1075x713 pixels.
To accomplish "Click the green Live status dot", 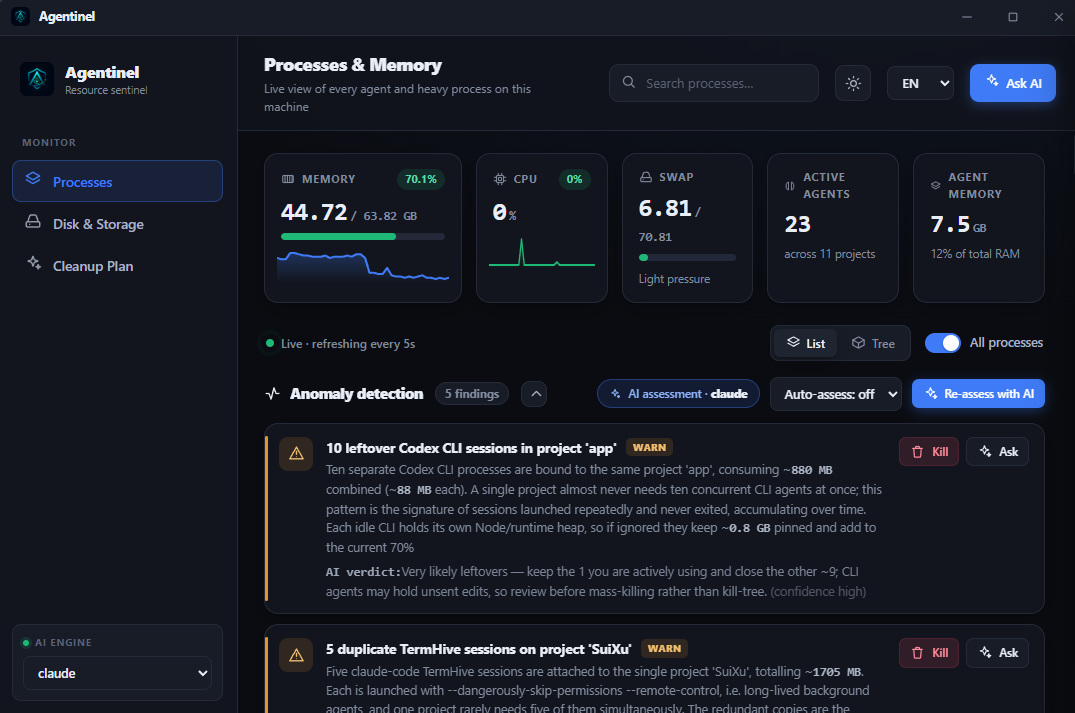I will point(270,343).
